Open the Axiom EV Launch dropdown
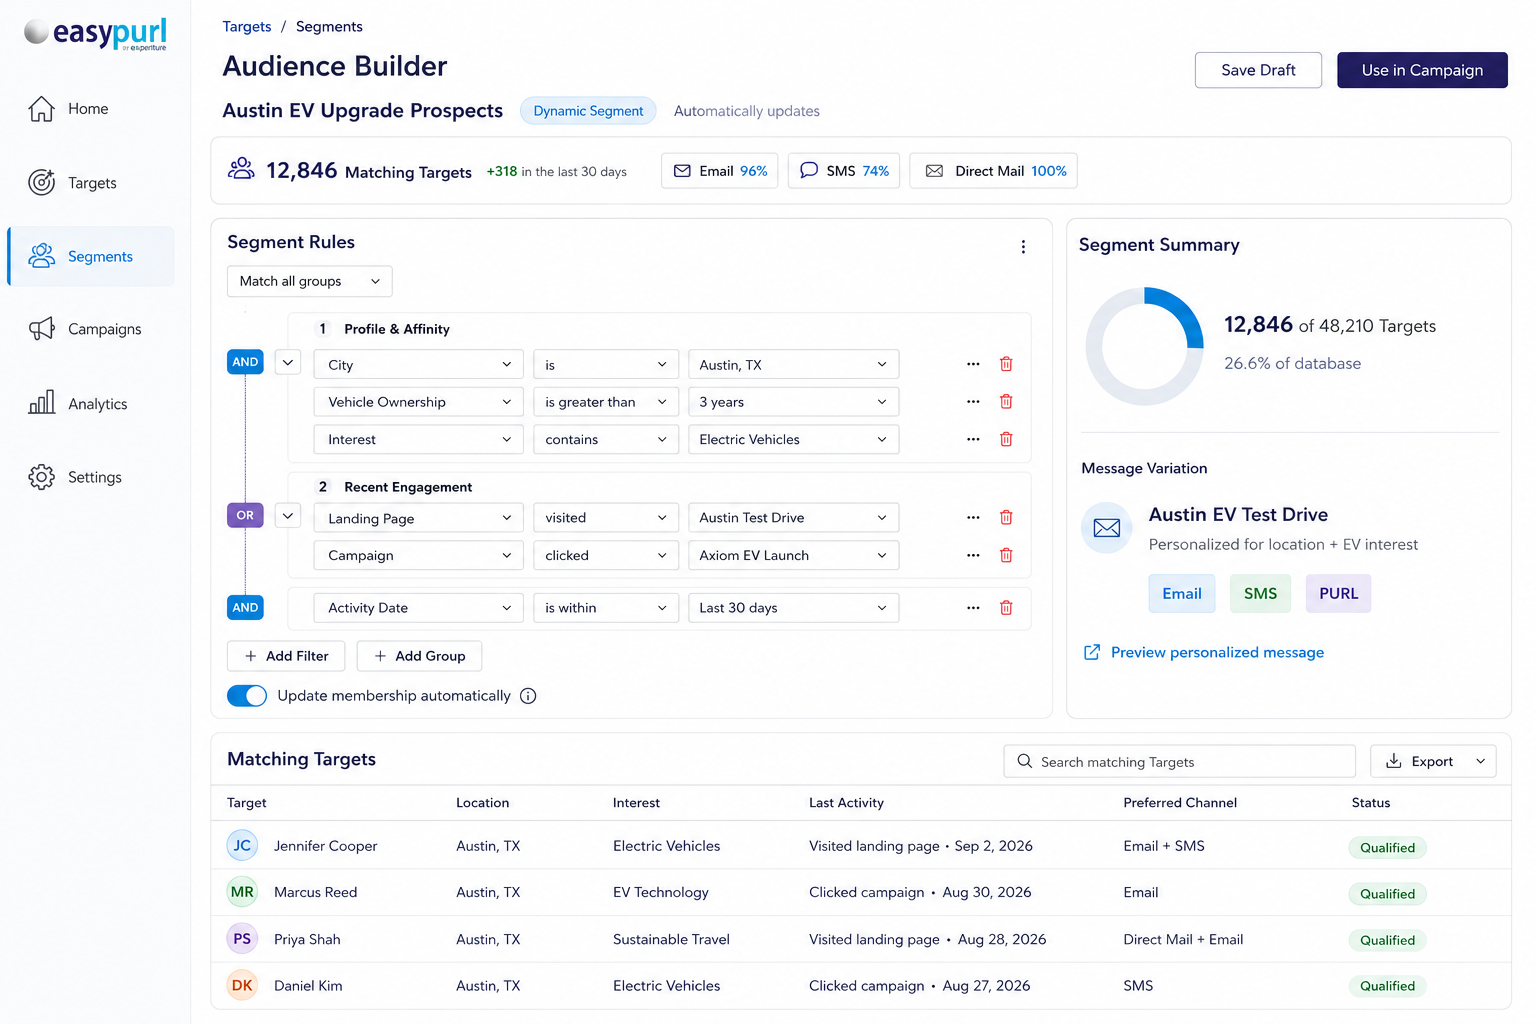 coord(793,555)
